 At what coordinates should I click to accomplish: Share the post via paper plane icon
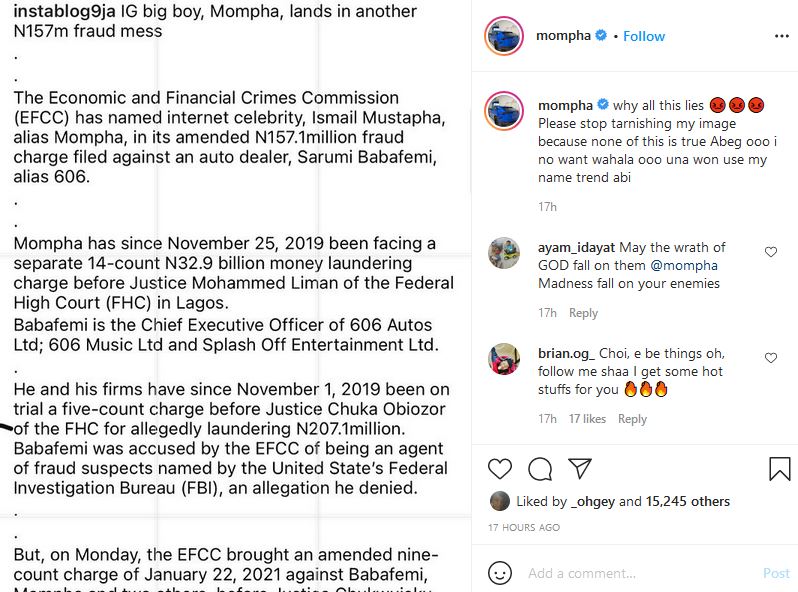[x=579, y=468]
